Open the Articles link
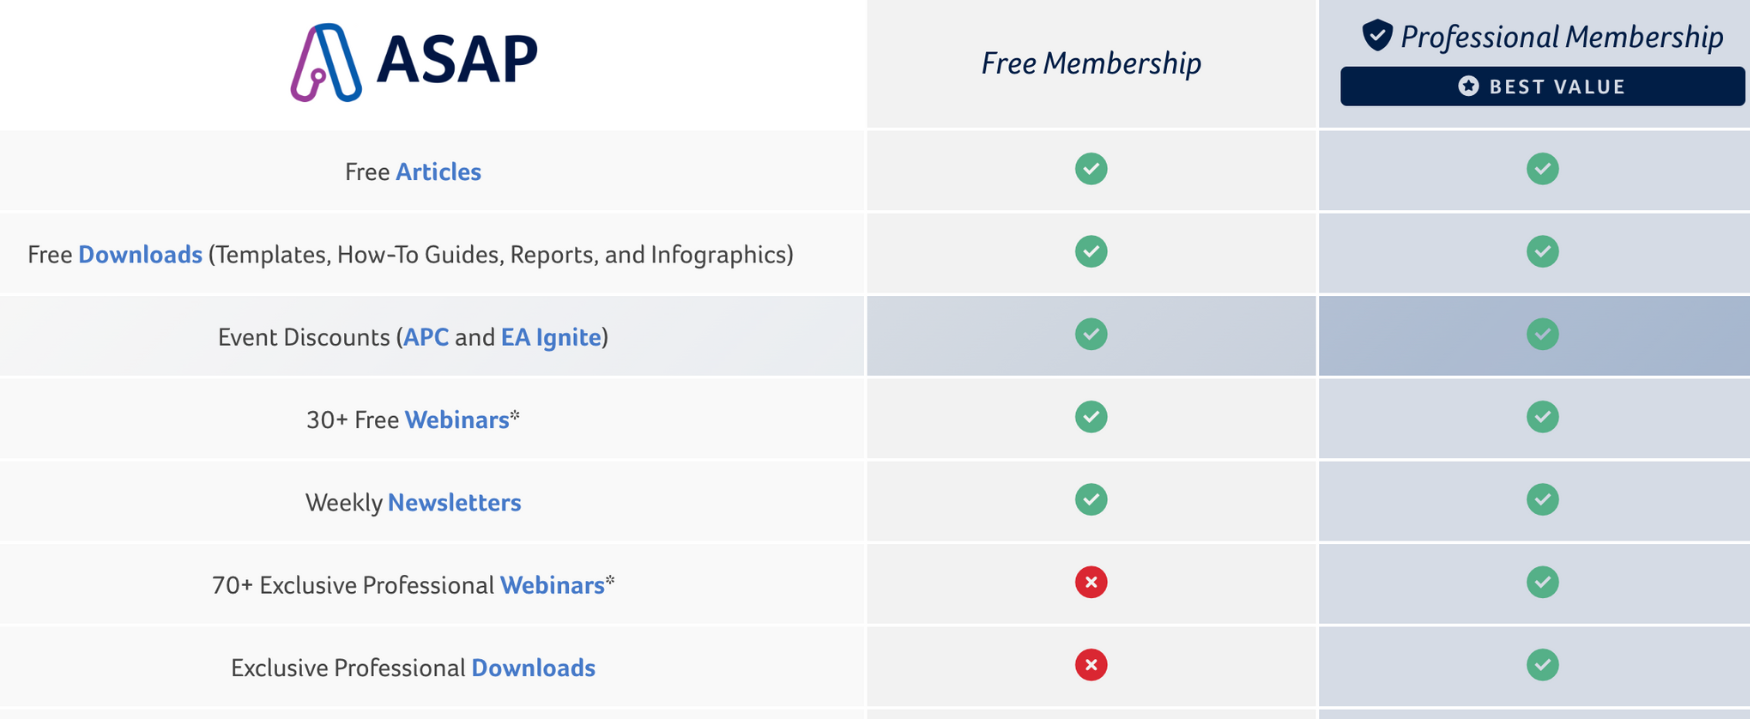1750x719 pixels. (x=438, y=172)
